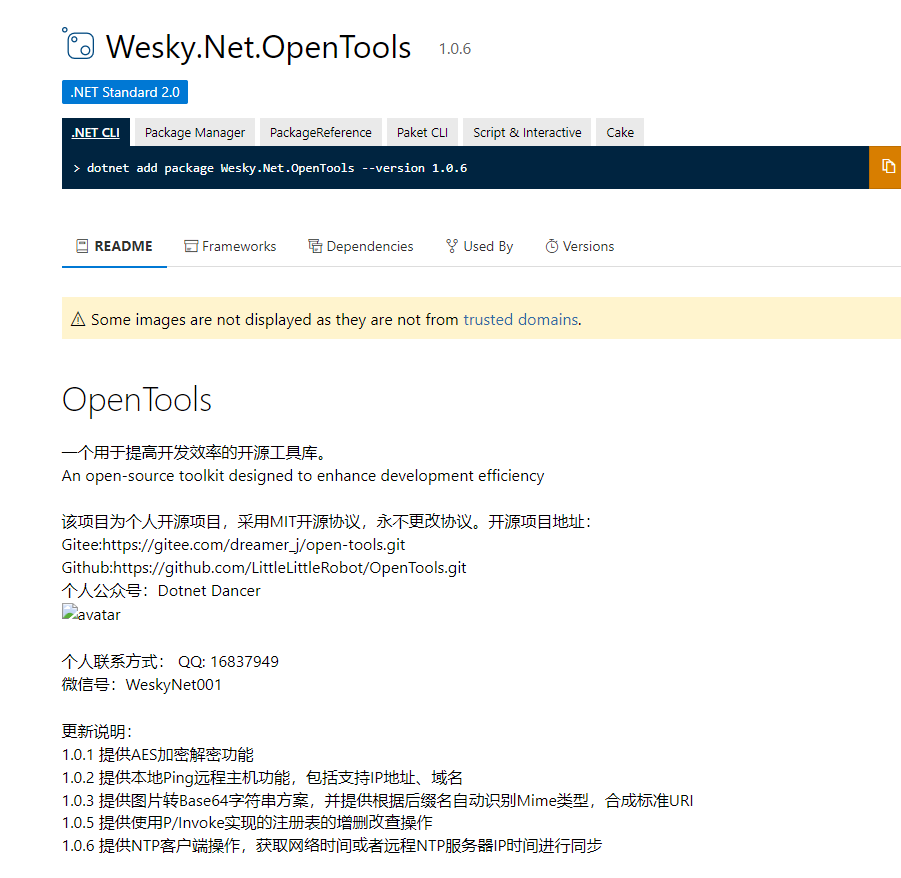The image size is (901, 878).
Task: Click the dotnet add package command text
Action: coord(277,168)
